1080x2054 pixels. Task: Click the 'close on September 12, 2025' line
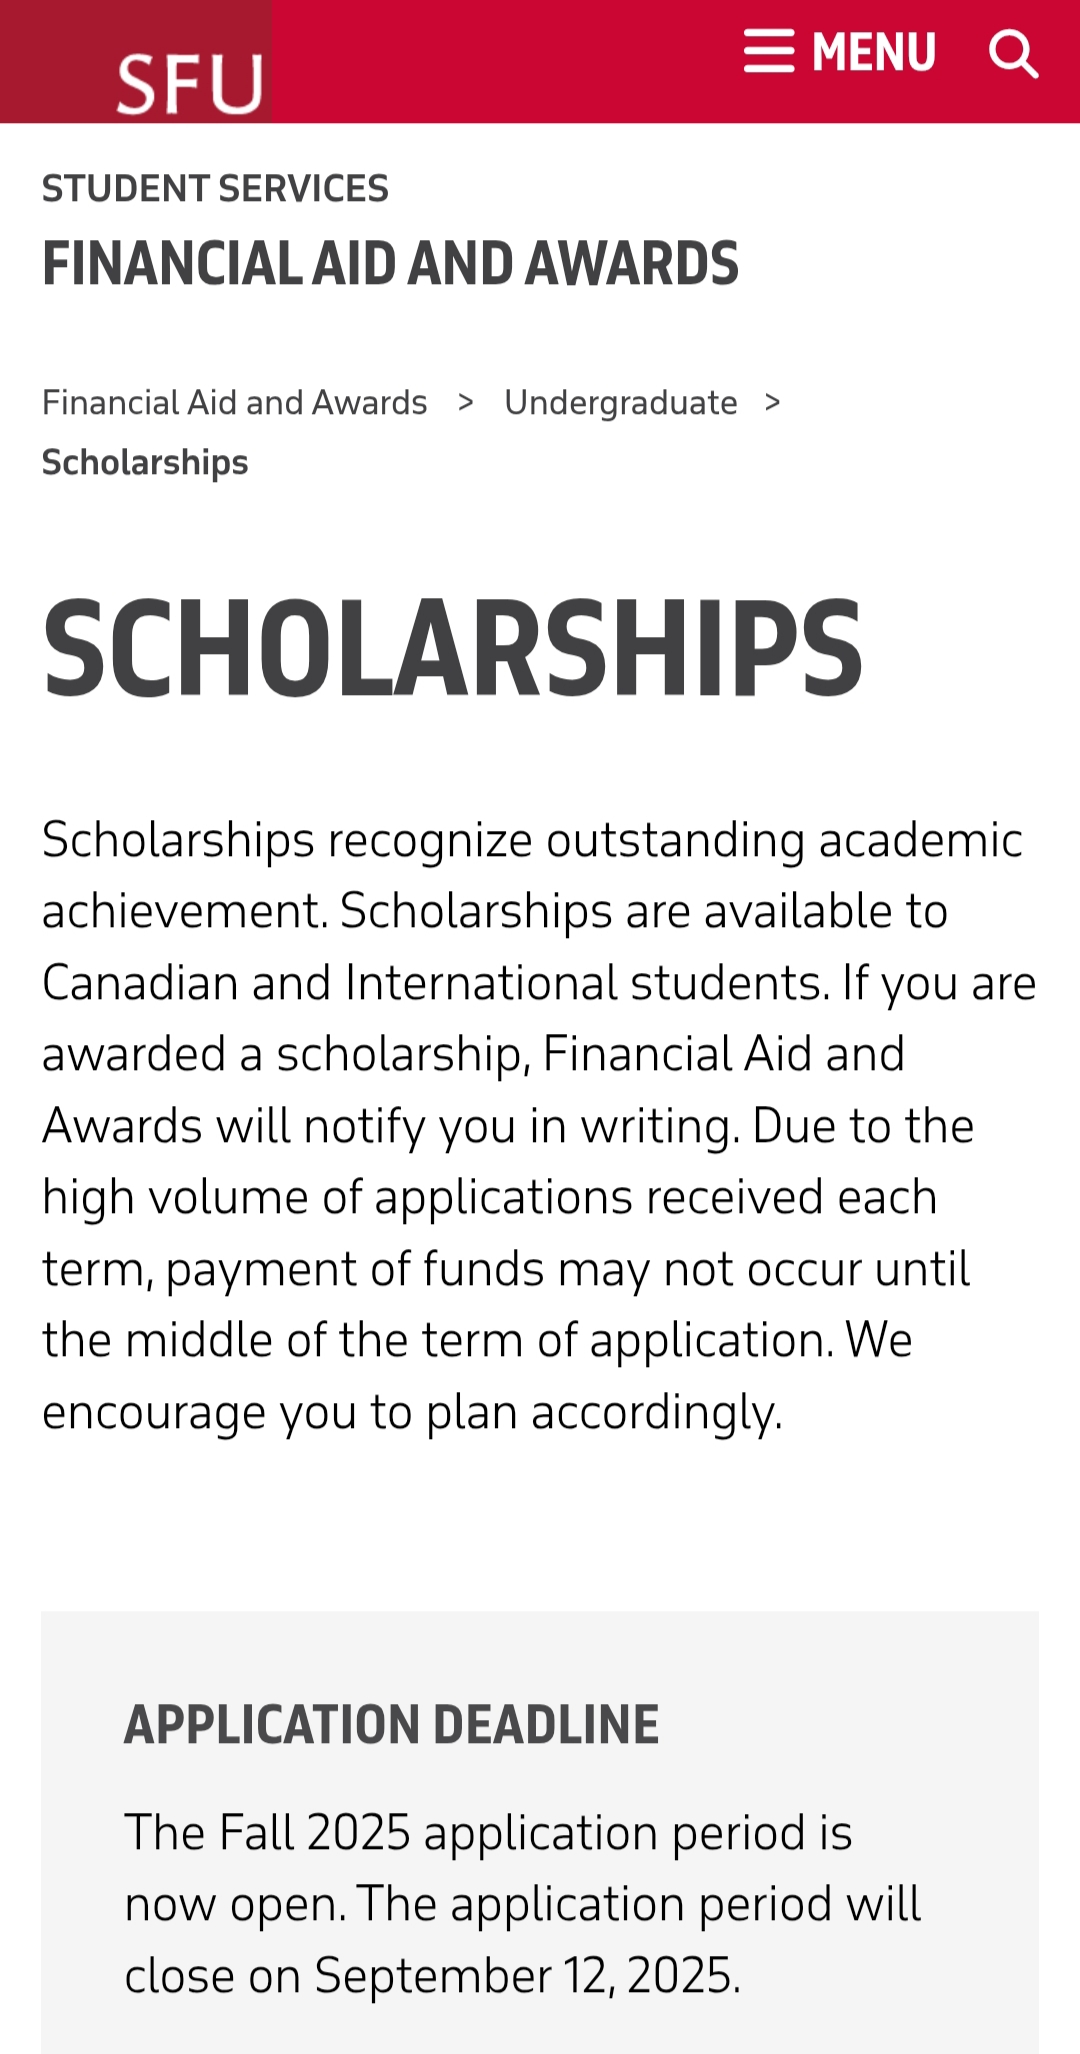pos(432,1975)
